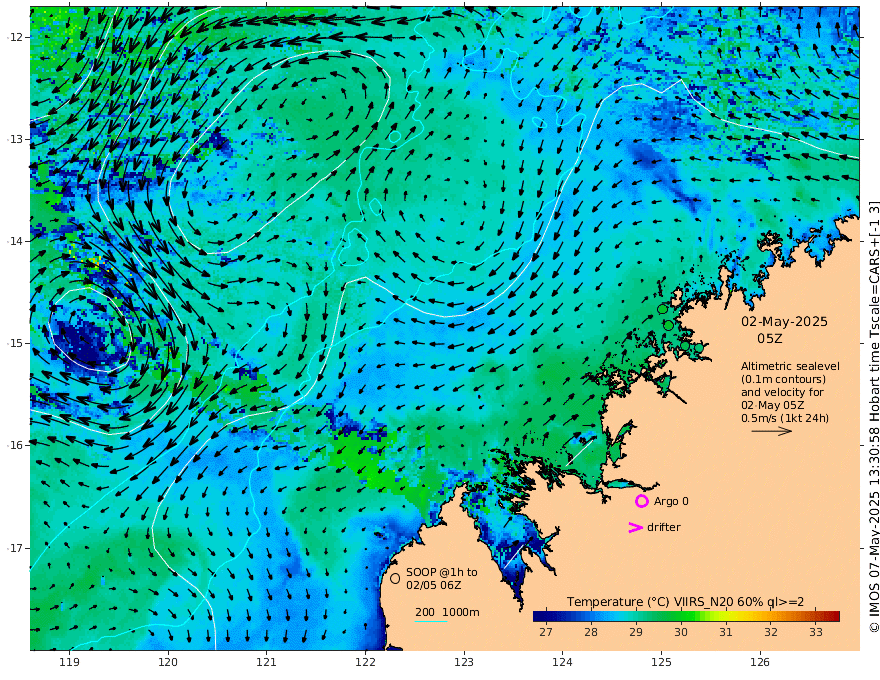Click latitude label -13 on left axis
This screenshot has width=880, height=680.
click(x=15, y=139)
